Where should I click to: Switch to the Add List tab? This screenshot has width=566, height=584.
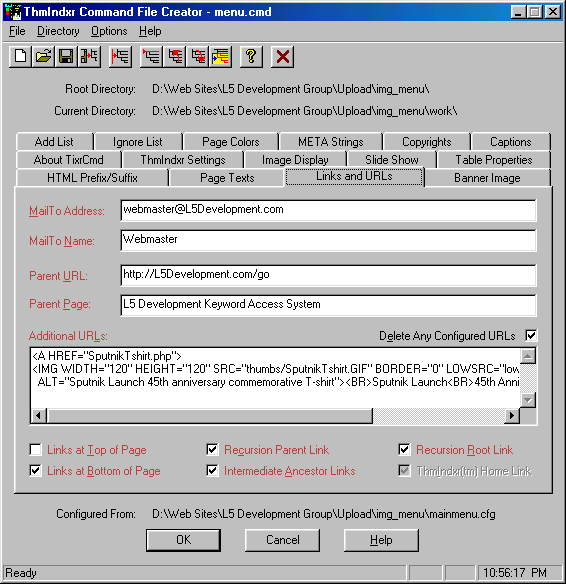click(54, 142)
